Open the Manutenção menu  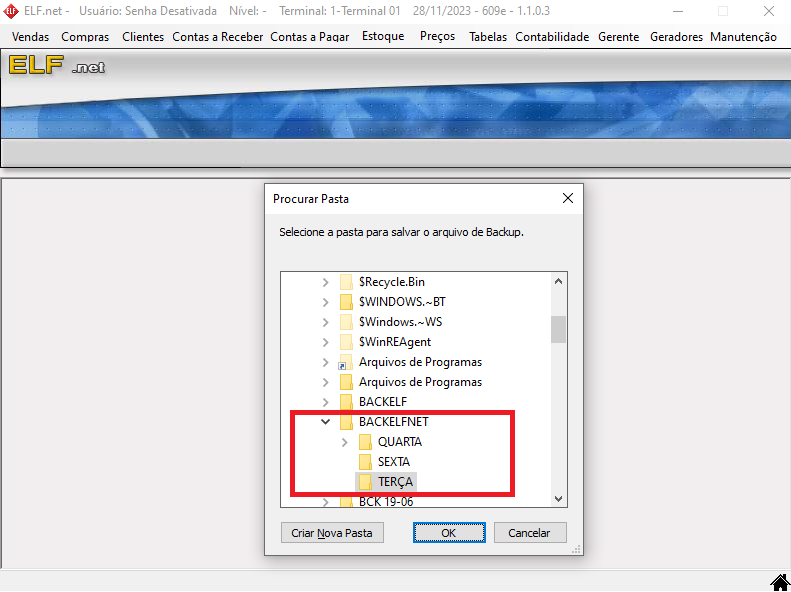[743, 37]
